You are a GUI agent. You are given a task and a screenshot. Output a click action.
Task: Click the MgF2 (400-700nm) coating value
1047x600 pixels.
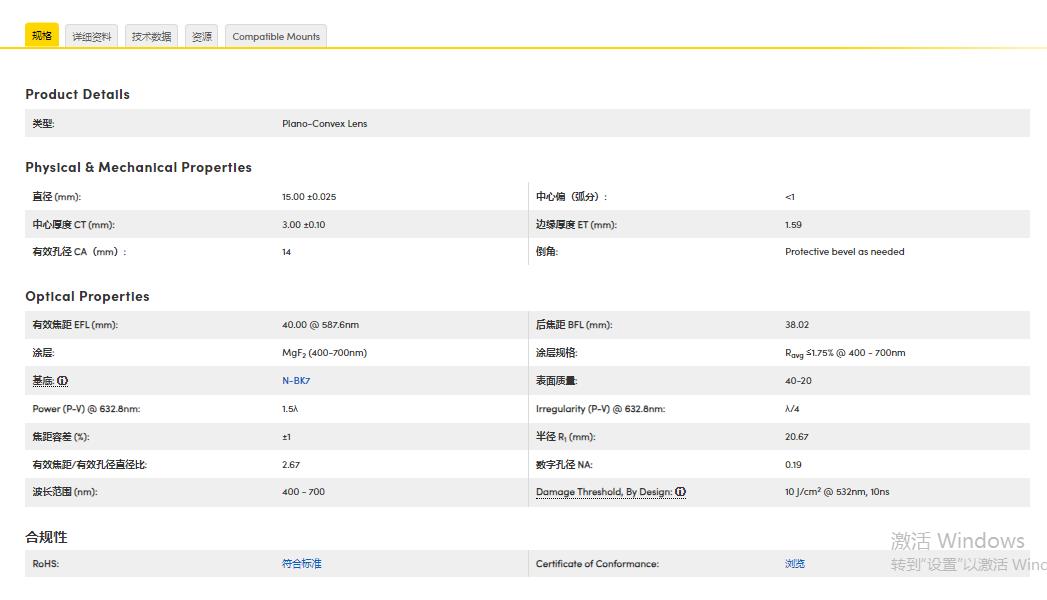pyautogui.click(x=324, y=353)
